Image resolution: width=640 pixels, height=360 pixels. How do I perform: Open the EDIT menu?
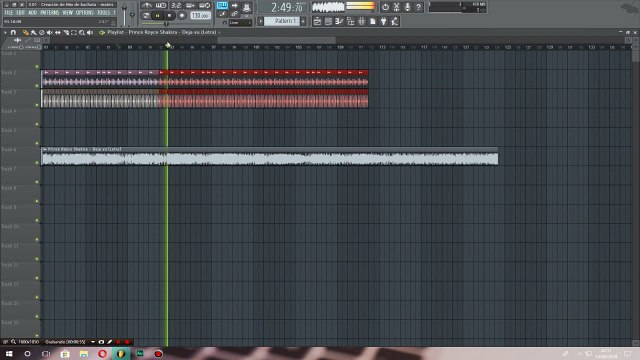(20, 13)
